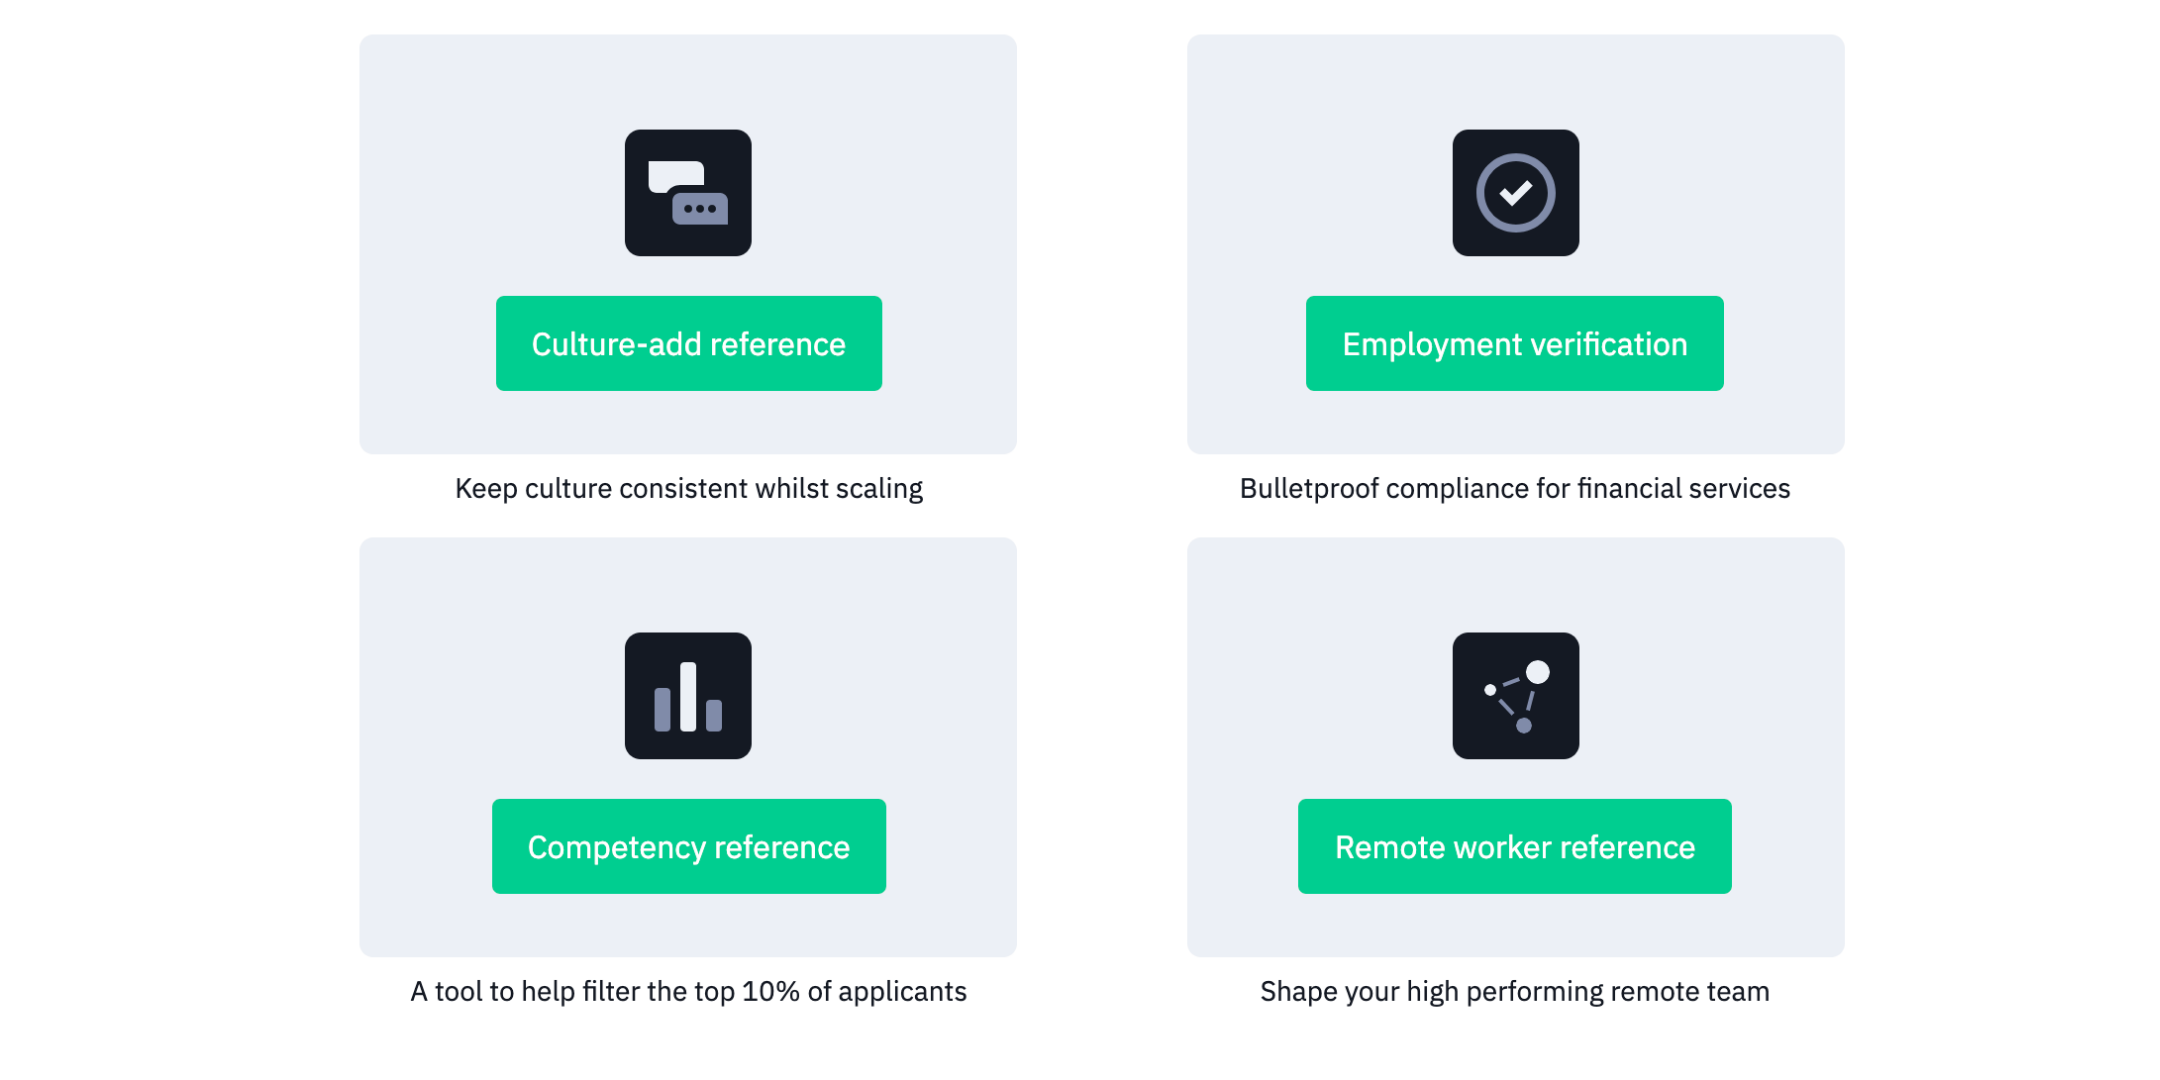
Task: Click the white checkmark inside the circle
Action: tap(1515, 192)
